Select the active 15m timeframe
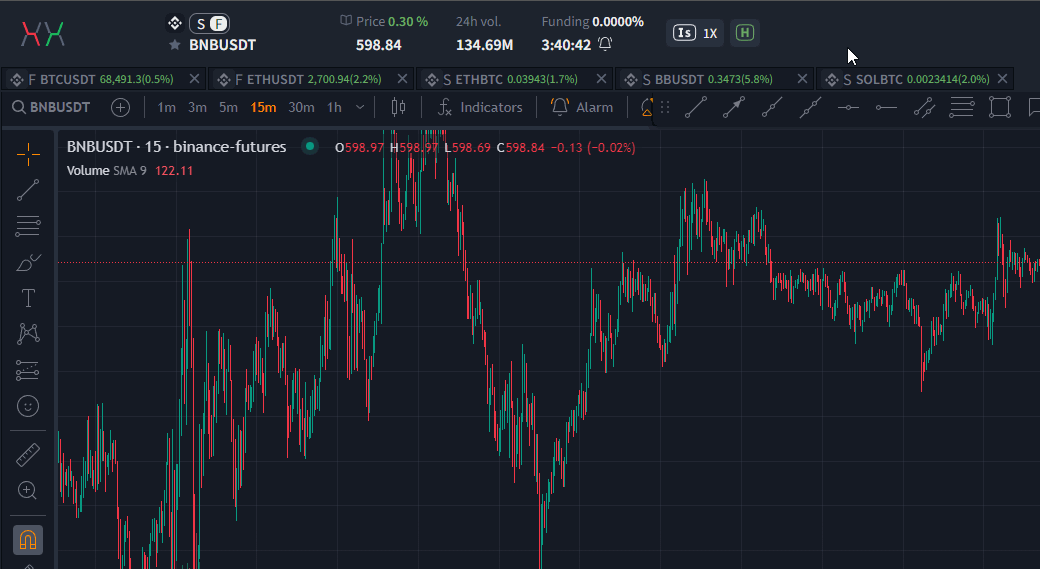 click(263, 107)
